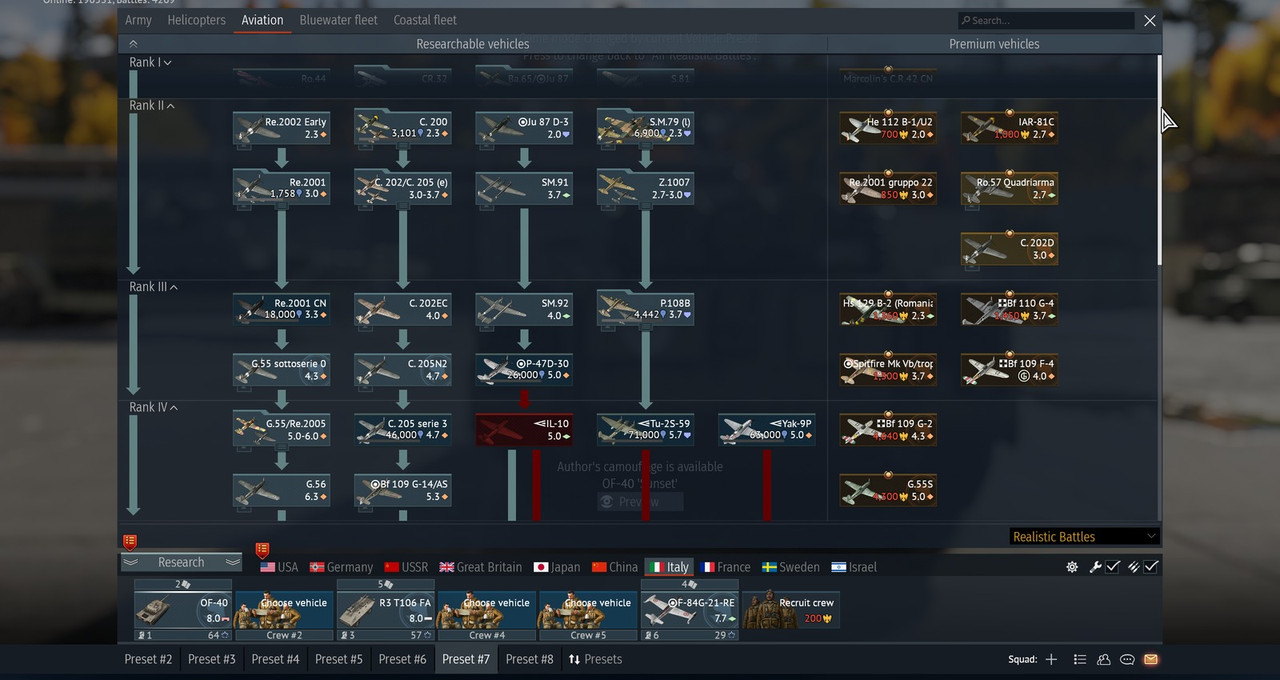Select premium Bf 109 G-2
Image resolution: width=1280 pixels, height=680 pixels.
(888, 430)
